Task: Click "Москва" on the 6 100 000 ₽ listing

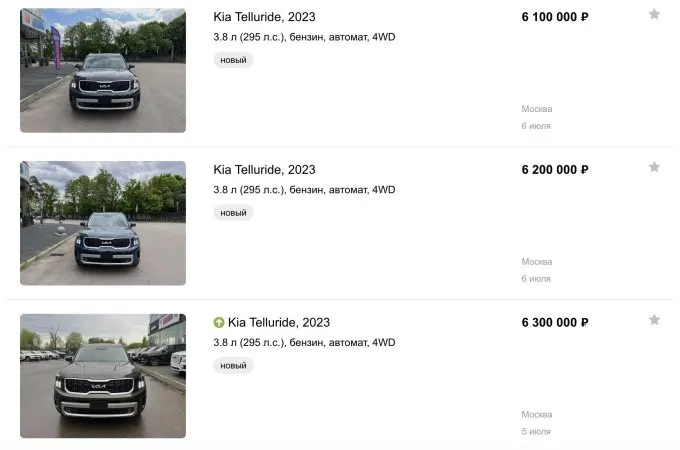Action: click(536, 109)
